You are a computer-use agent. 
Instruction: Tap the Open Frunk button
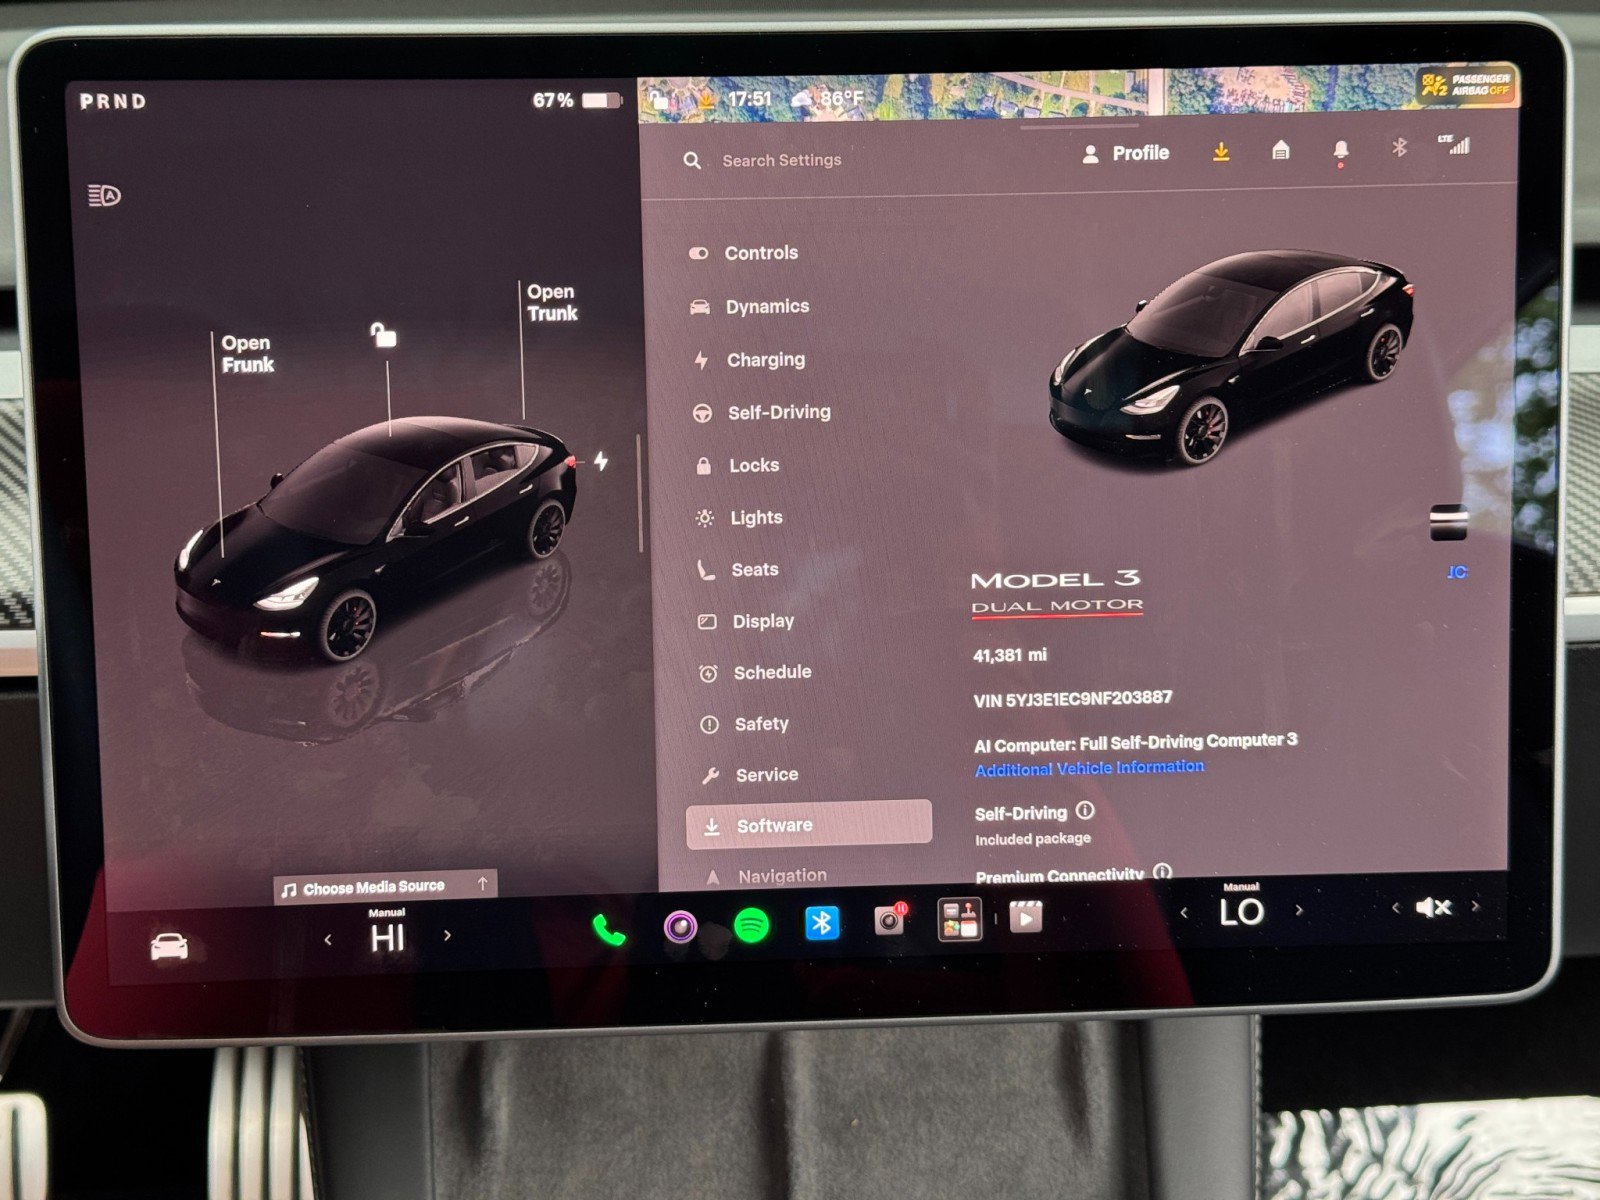pyautogui.click(x=247, y=354)
